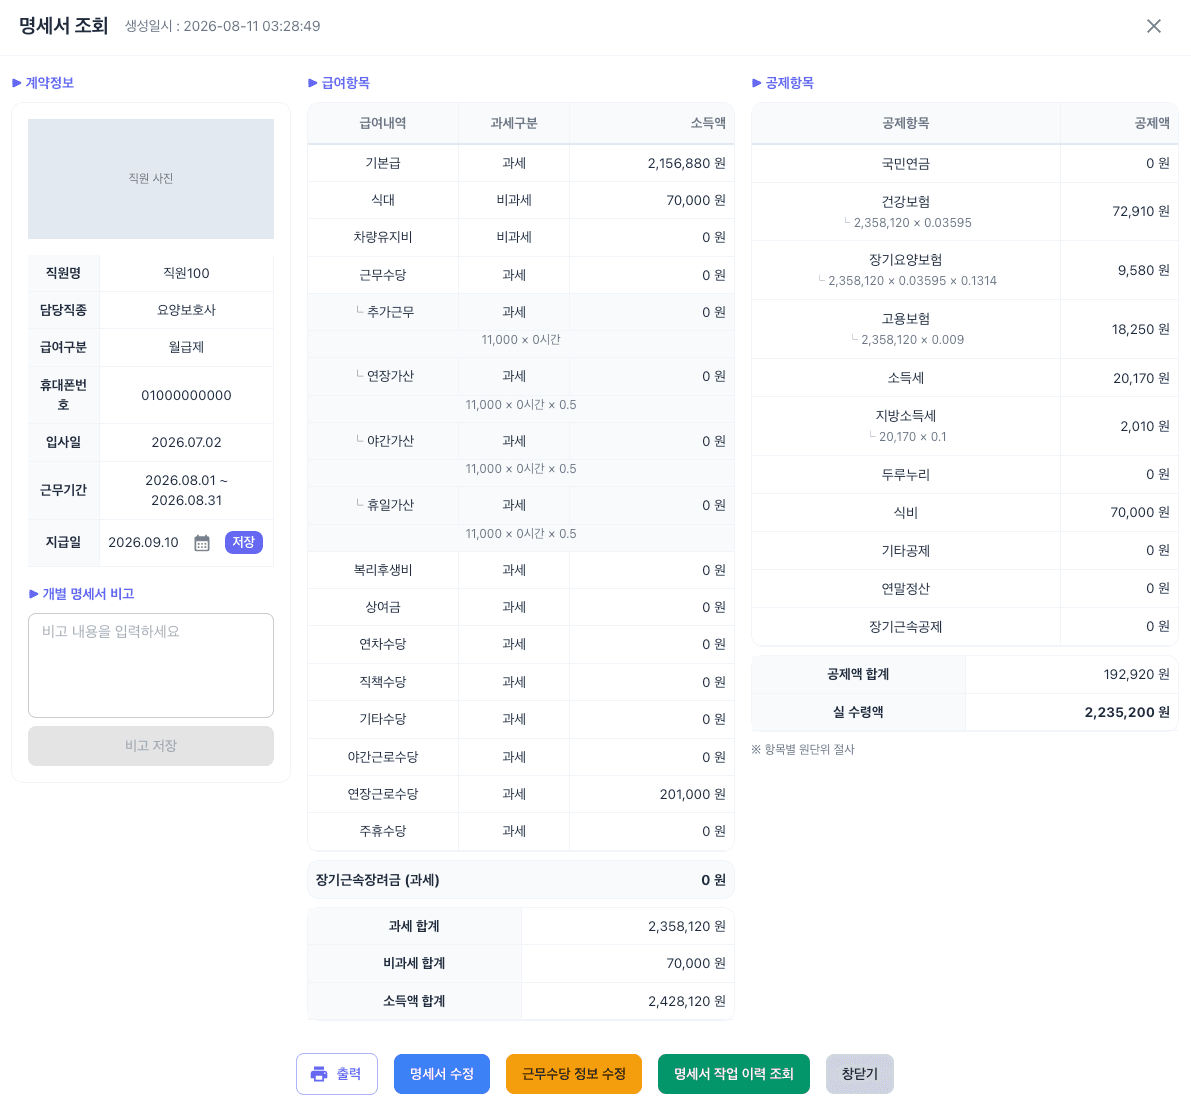Click the 명세서 수정 button
Image resolution: width=1191 pixels, height=1107 pixels.
[x=441, y=1074]
